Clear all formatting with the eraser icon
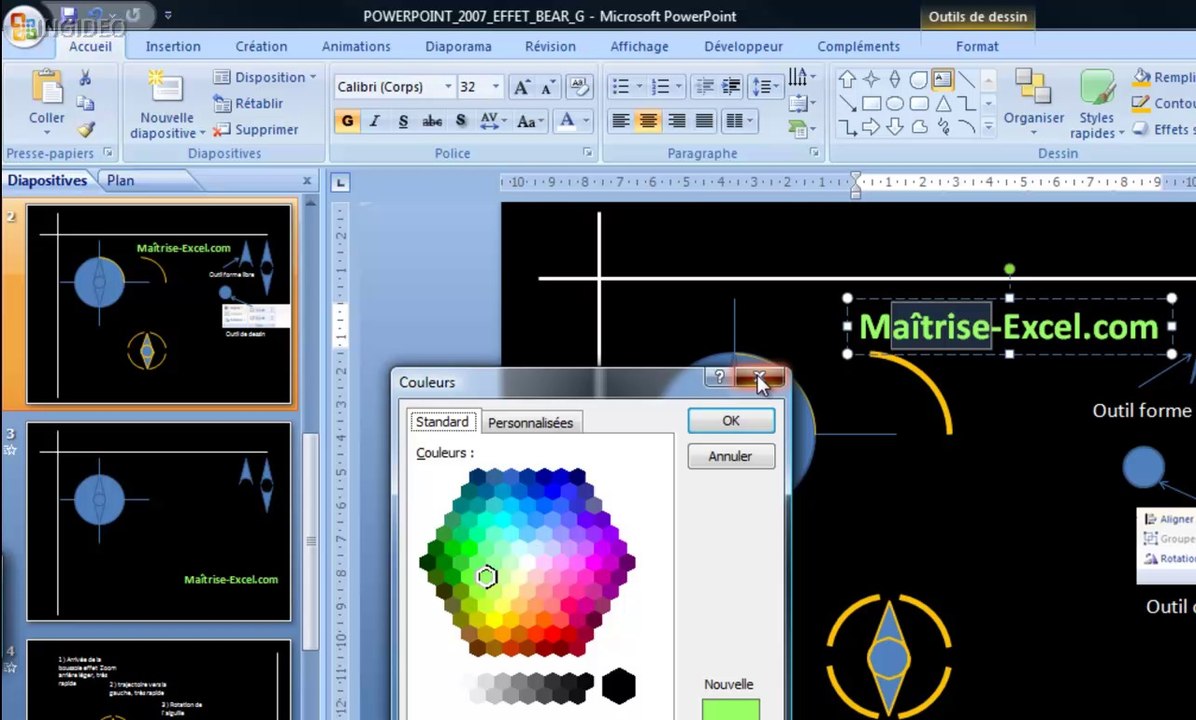The width and height of the screenshot is (1196, 720). [579, 87]
